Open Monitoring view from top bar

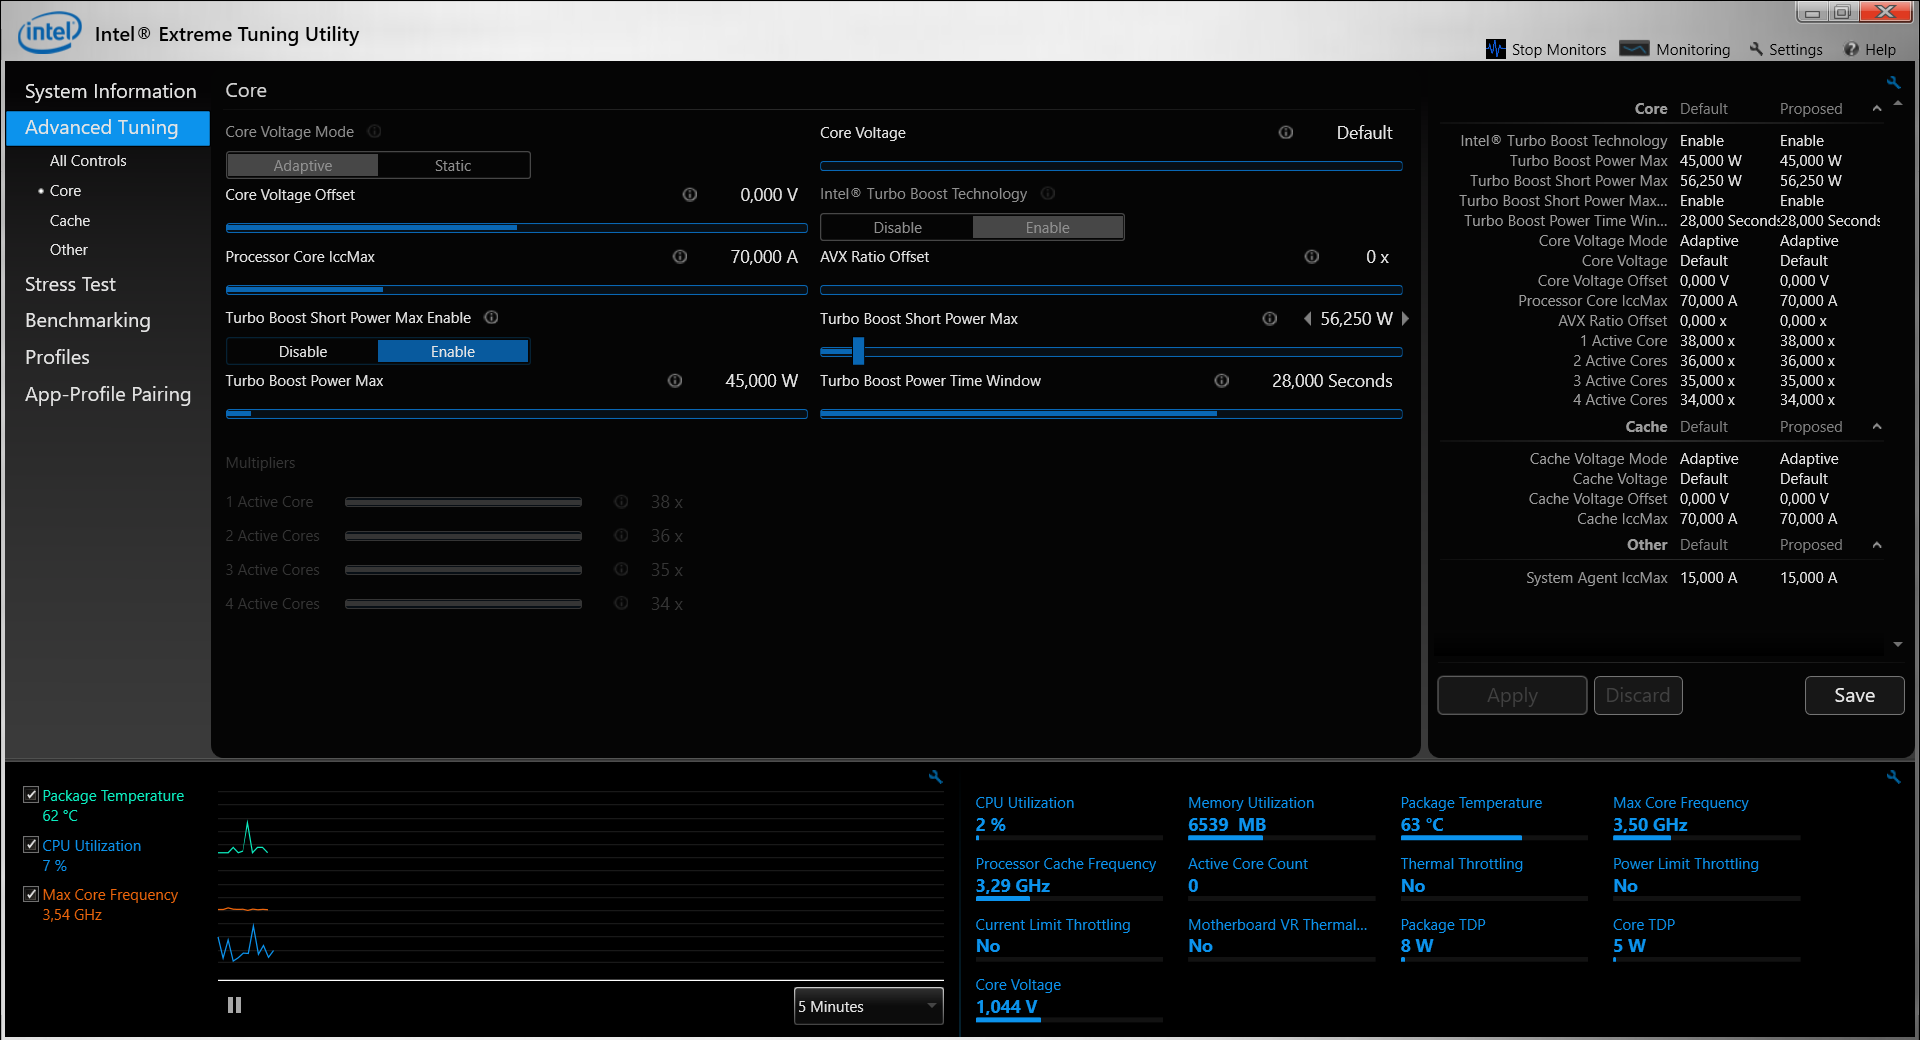1675,49
